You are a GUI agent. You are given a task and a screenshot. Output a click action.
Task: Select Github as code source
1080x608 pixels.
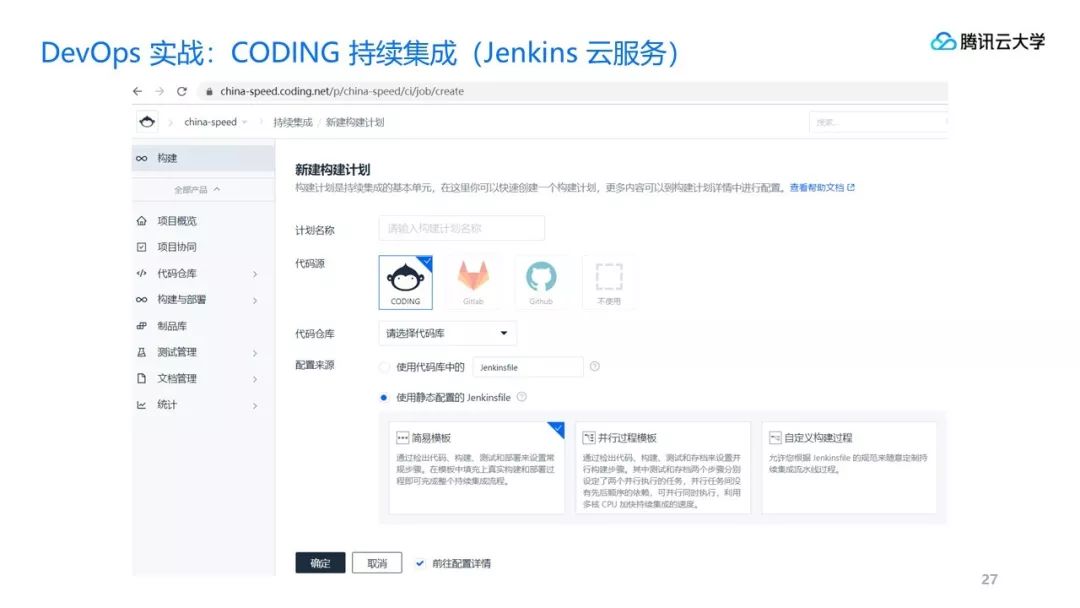(541, 282)
